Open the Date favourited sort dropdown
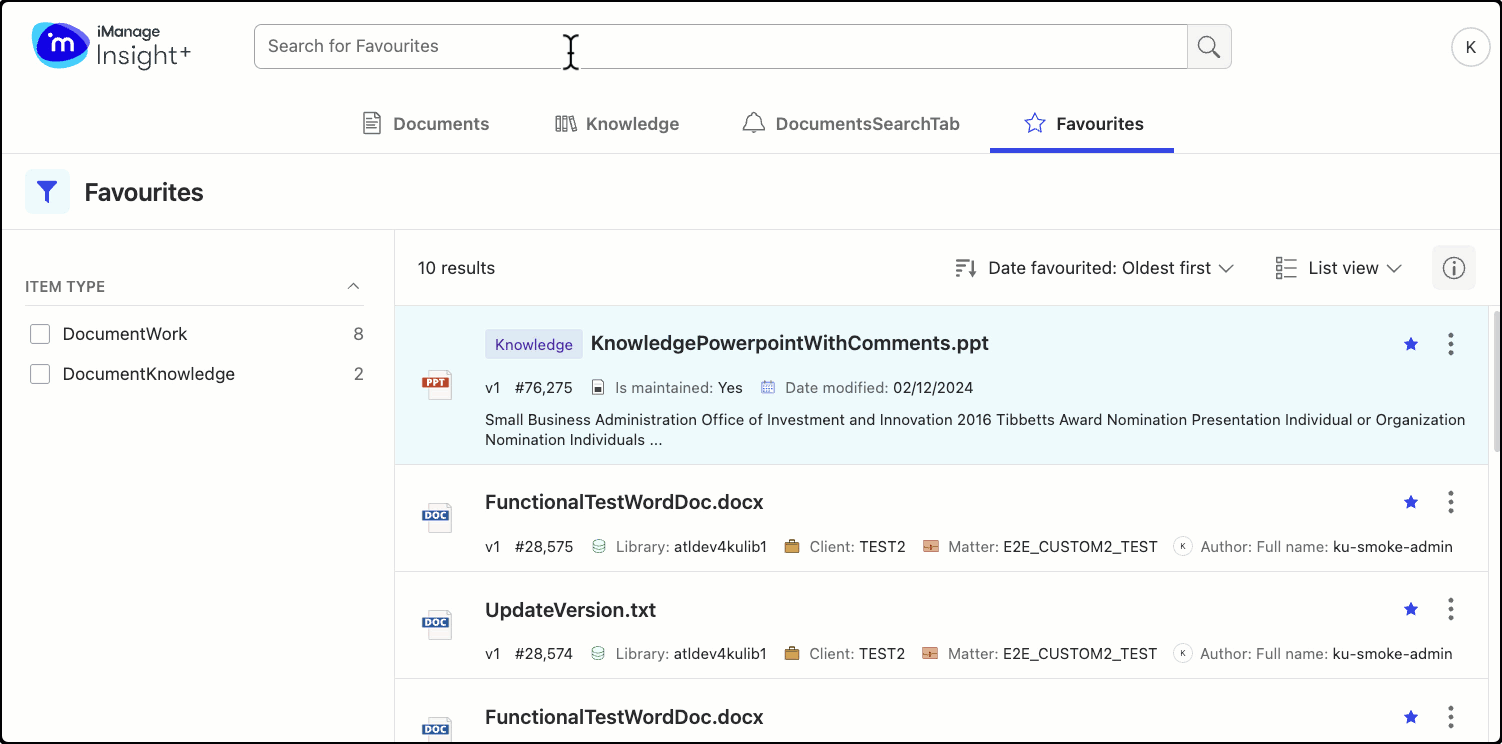The height and width of the screenshot is (744, 1502). tap(1095, 268)
